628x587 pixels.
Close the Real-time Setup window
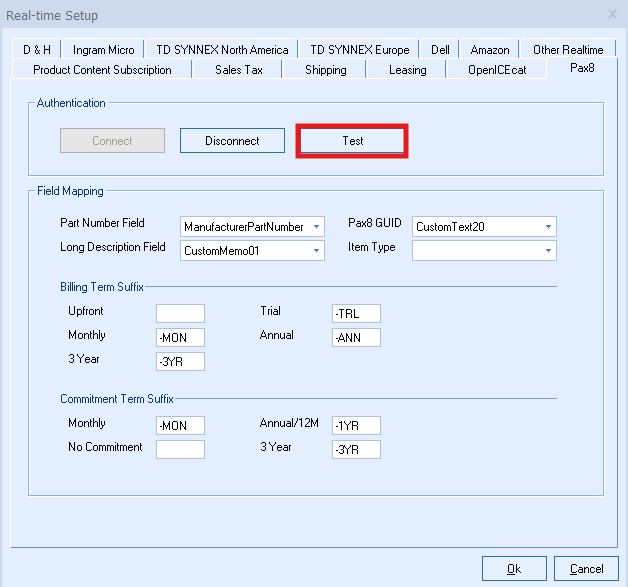(x=612, y=14)
